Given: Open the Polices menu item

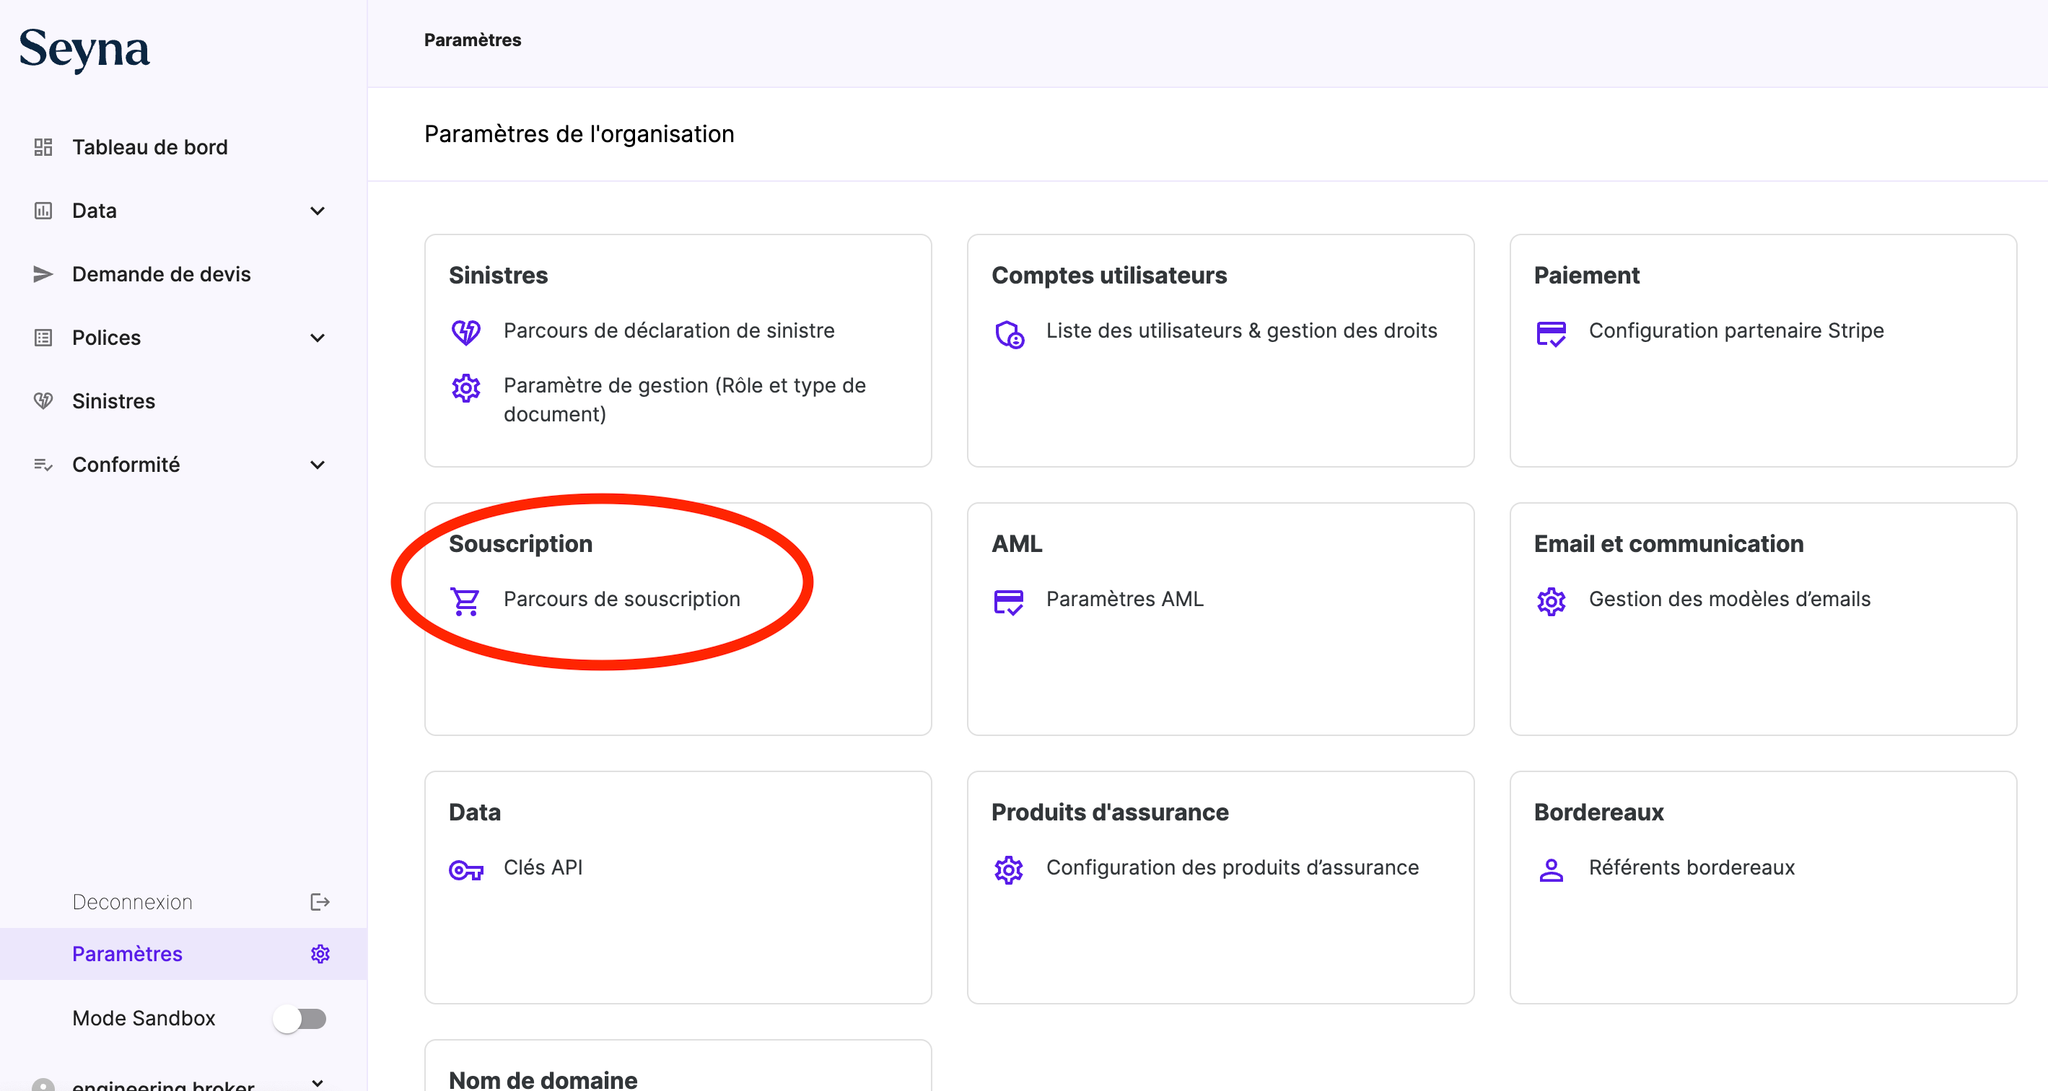Looking at the screenshot, I should click(x=106, y=338).
